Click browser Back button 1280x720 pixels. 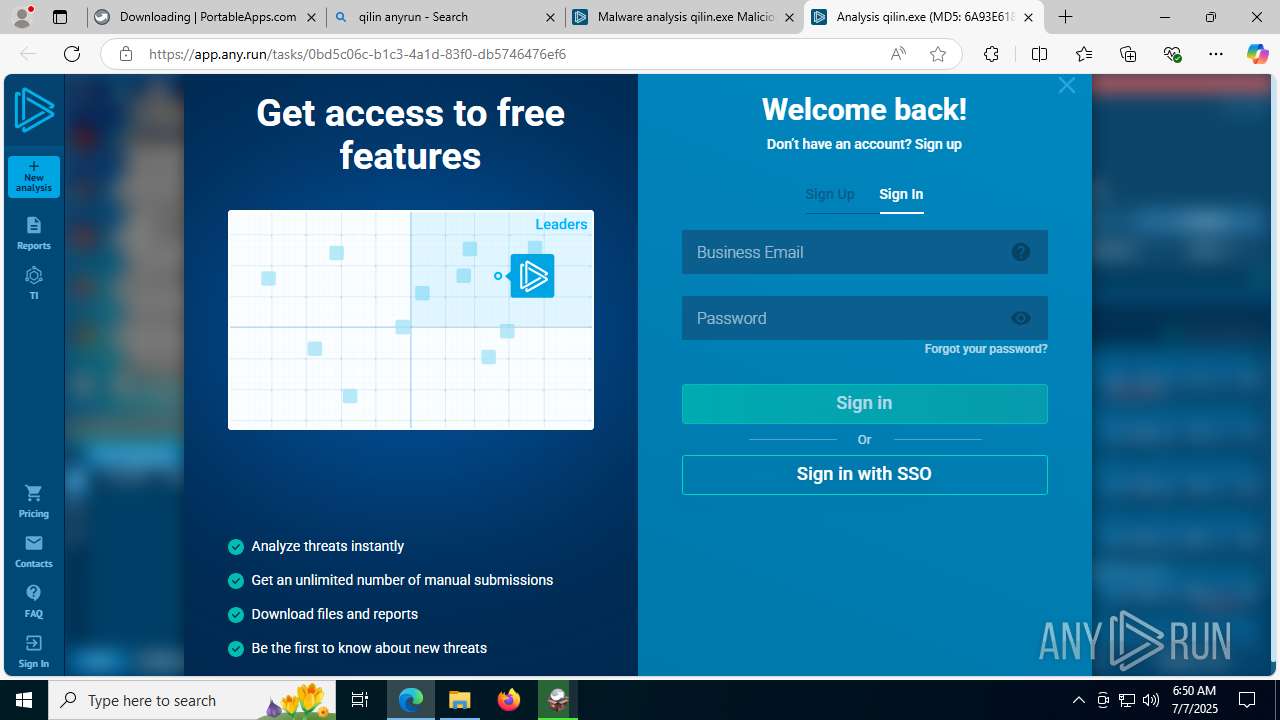(28, 54)
